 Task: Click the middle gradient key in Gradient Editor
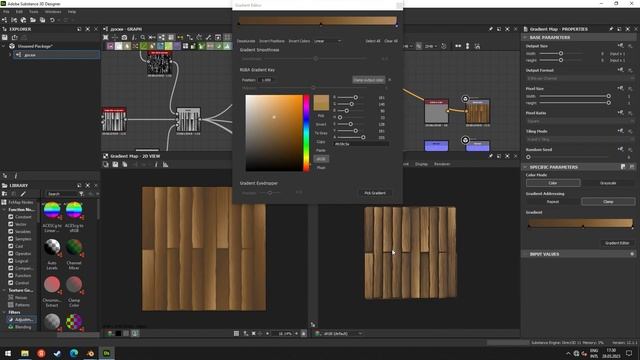tap(321, 25)
